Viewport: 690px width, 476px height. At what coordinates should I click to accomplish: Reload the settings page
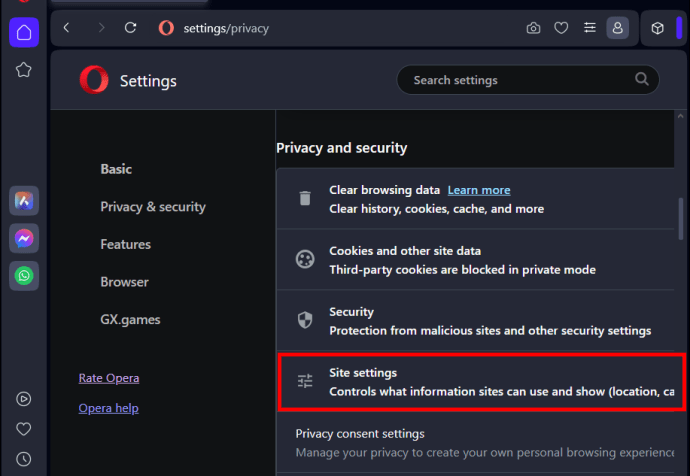click(130, 28)
